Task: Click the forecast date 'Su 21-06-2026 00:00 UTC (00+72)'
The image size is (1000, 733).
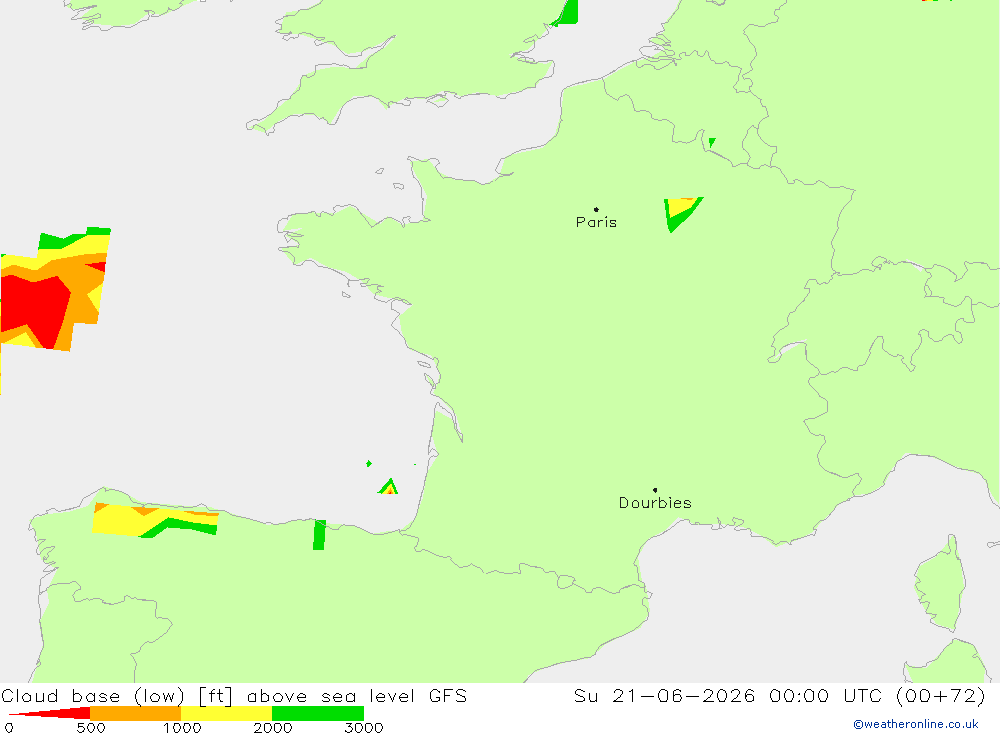Action: [x=779, y=695]
